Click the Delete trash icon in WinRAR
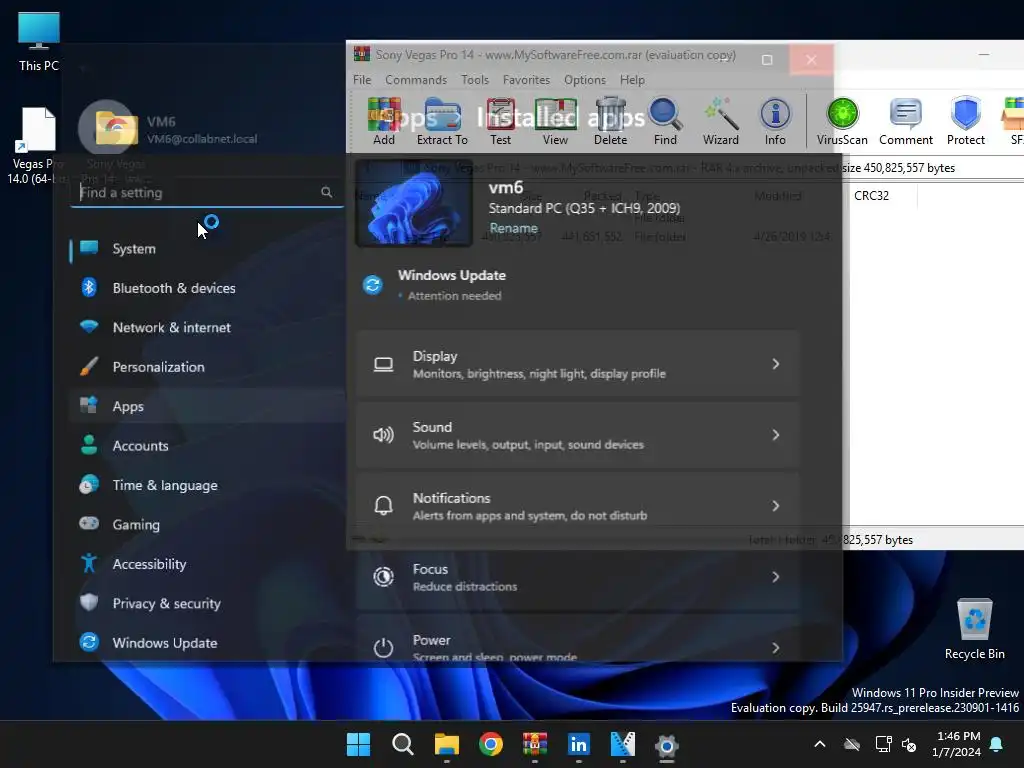This screenshot has width=1024, height=768. pyautogui.click(x=610, y=121)
